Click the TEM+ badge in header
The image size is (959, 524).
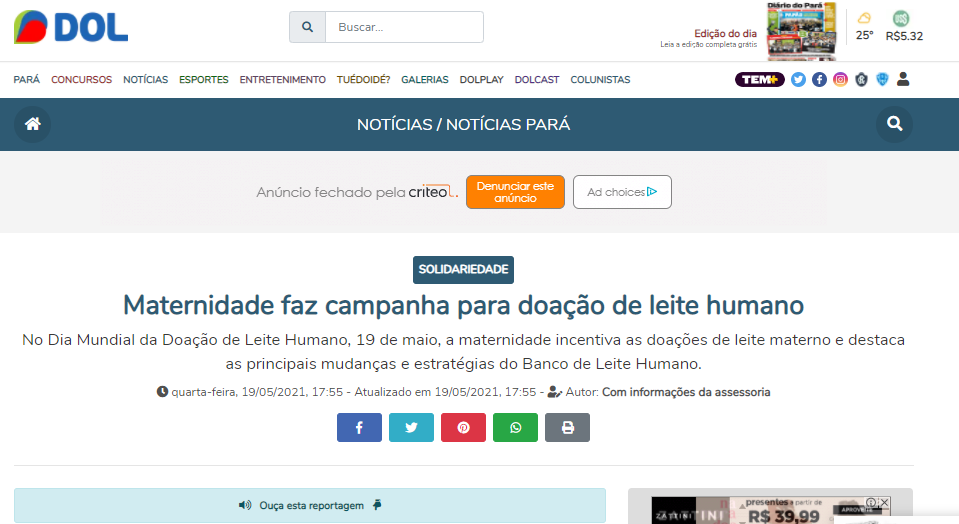tap(759, 79)
